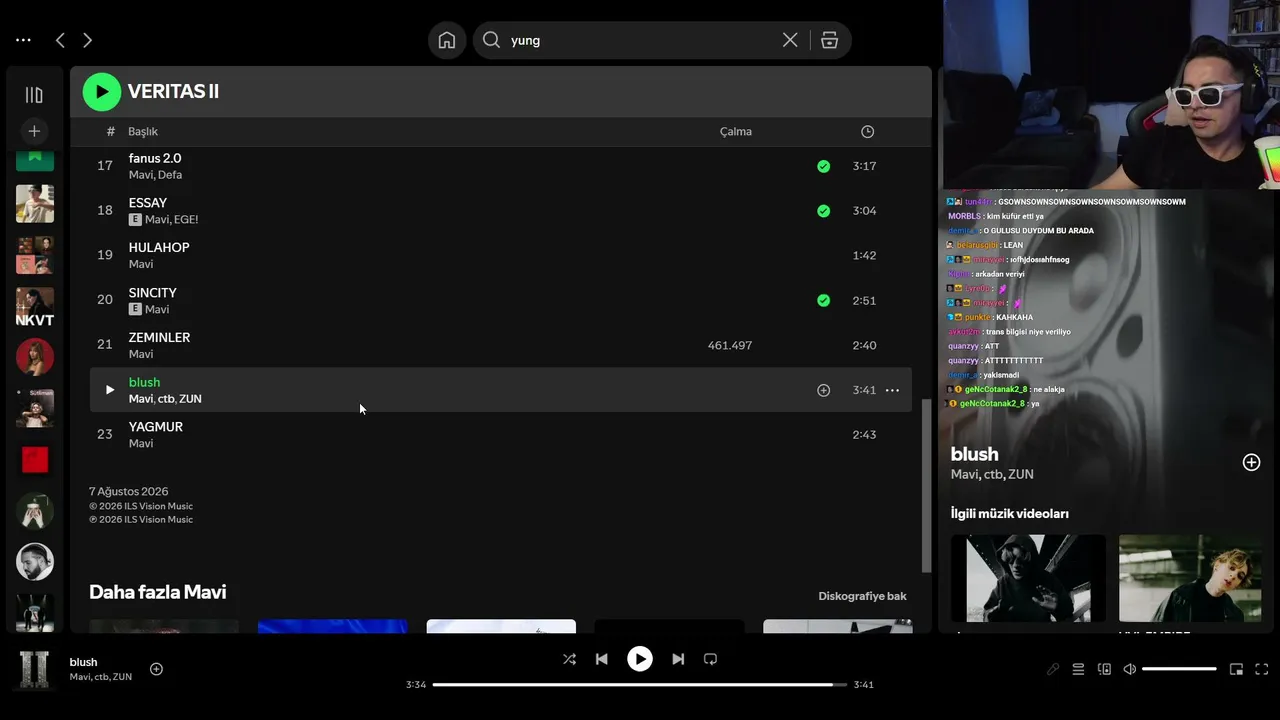The image size is (1280, 720).
Task: Add blush to library from right panel
Action: (x=1251, y=462)
